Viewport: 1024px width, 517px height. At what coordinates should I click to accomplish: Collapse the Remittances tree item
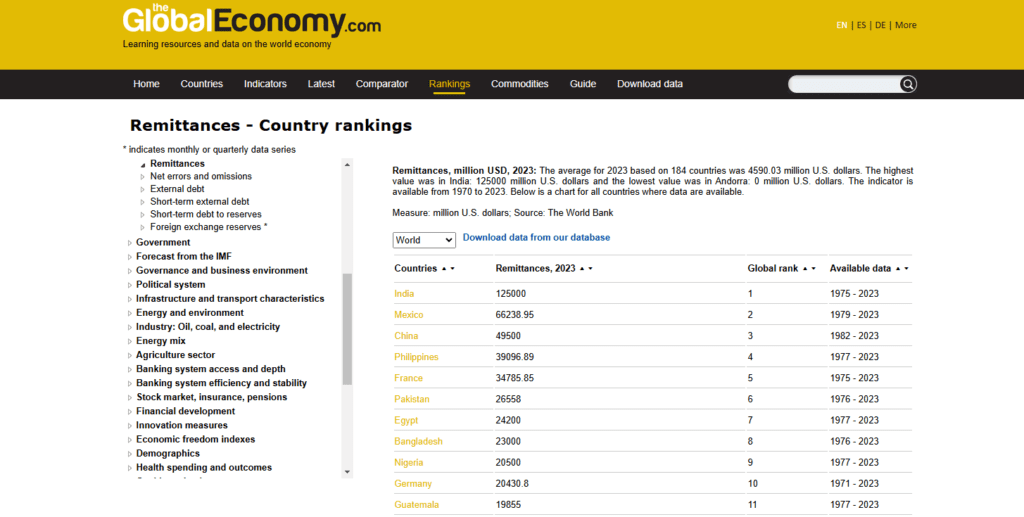pos(143,164)
